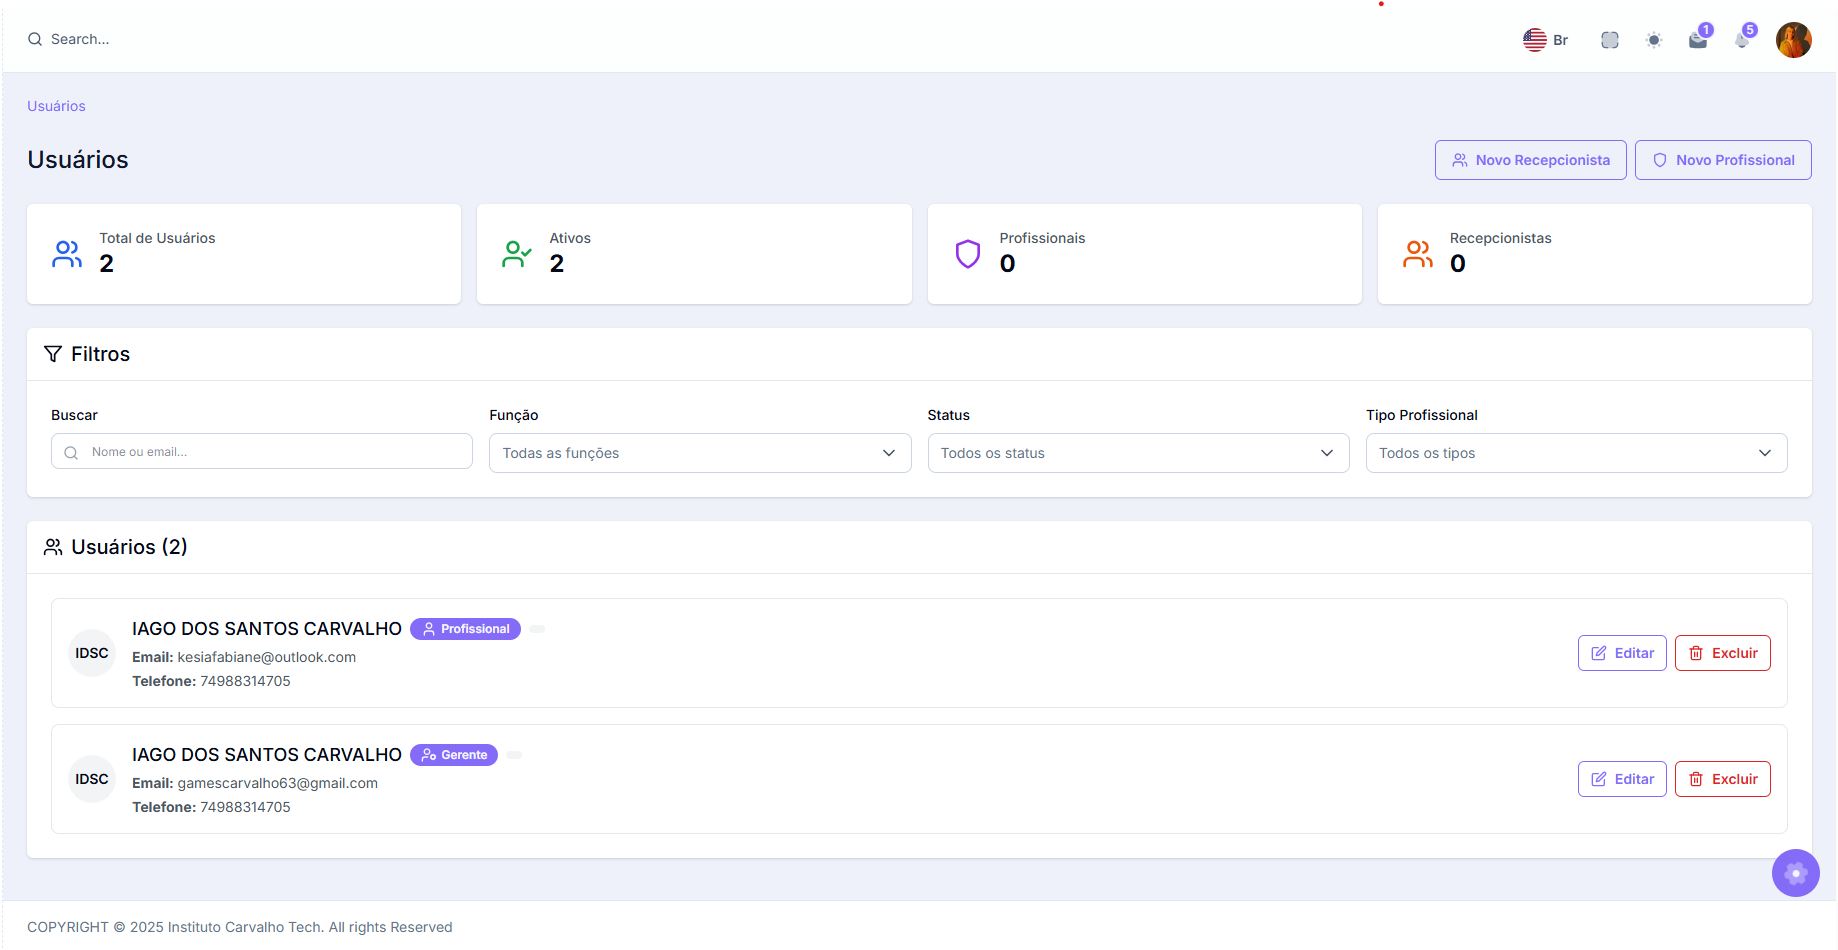Click the Novo Recepcionista button
The image size is (1838, 950).
[1530, 160]
